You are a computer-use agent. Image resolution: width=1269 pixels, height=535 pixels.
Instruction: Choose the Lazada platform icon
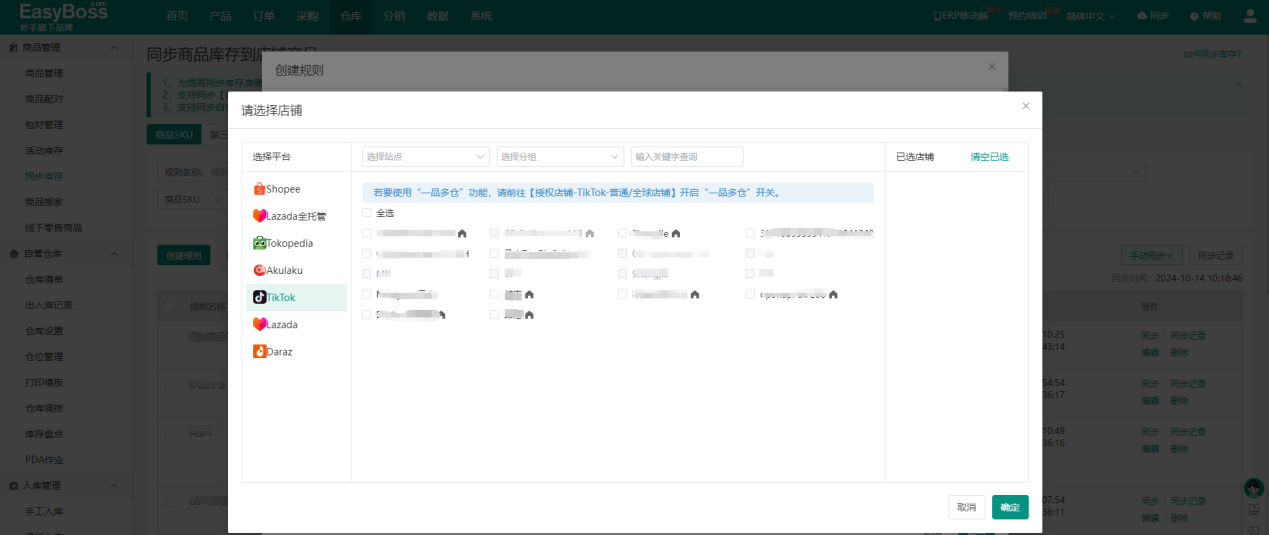(x=260, y=325)
